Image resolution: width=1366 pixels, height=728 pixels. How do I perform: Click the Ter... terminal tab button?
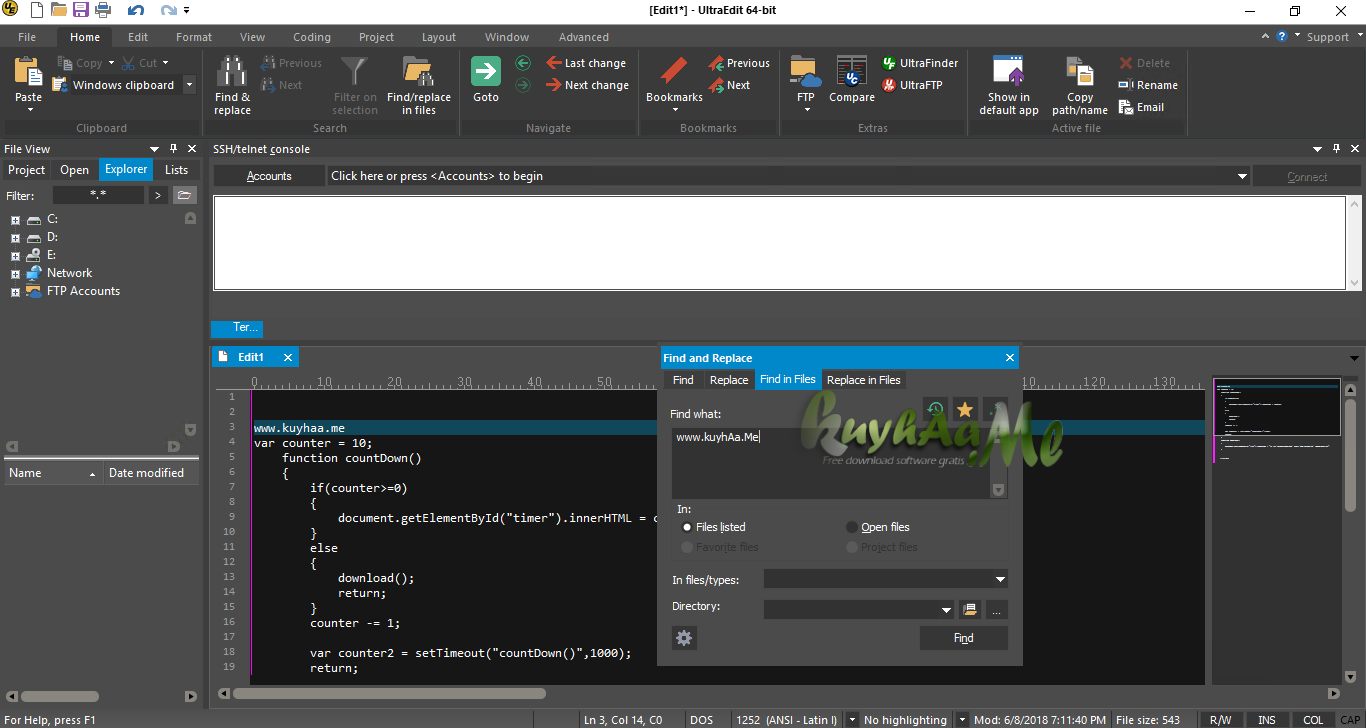click(x=237, y=328)
